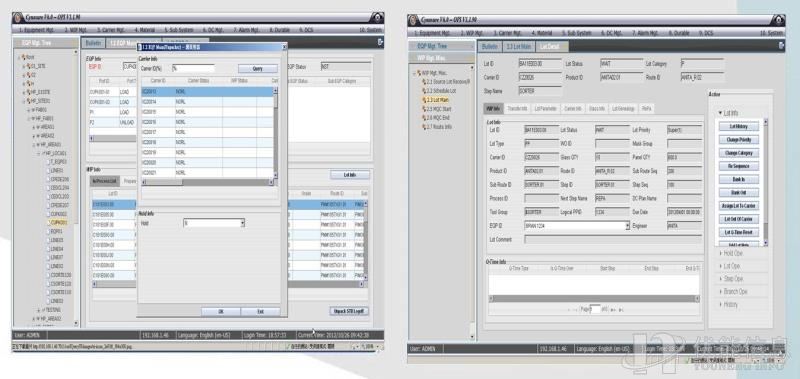Click the logout icon in left window tab bar
This screenshot has height=379, width=800.
click(380, 42)
